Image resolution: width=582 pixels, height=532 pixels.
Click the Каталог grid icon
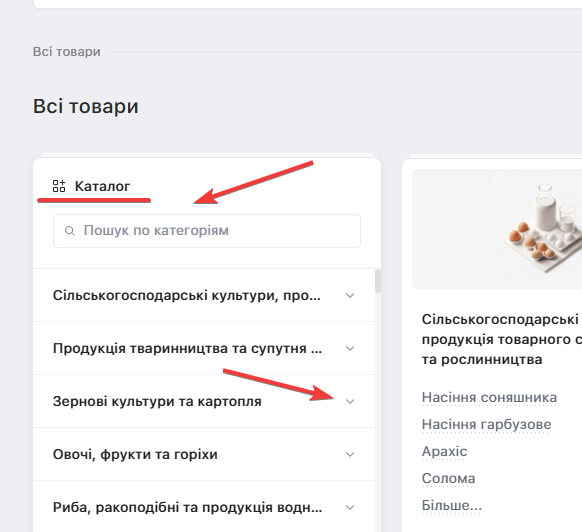pos(59,186)
